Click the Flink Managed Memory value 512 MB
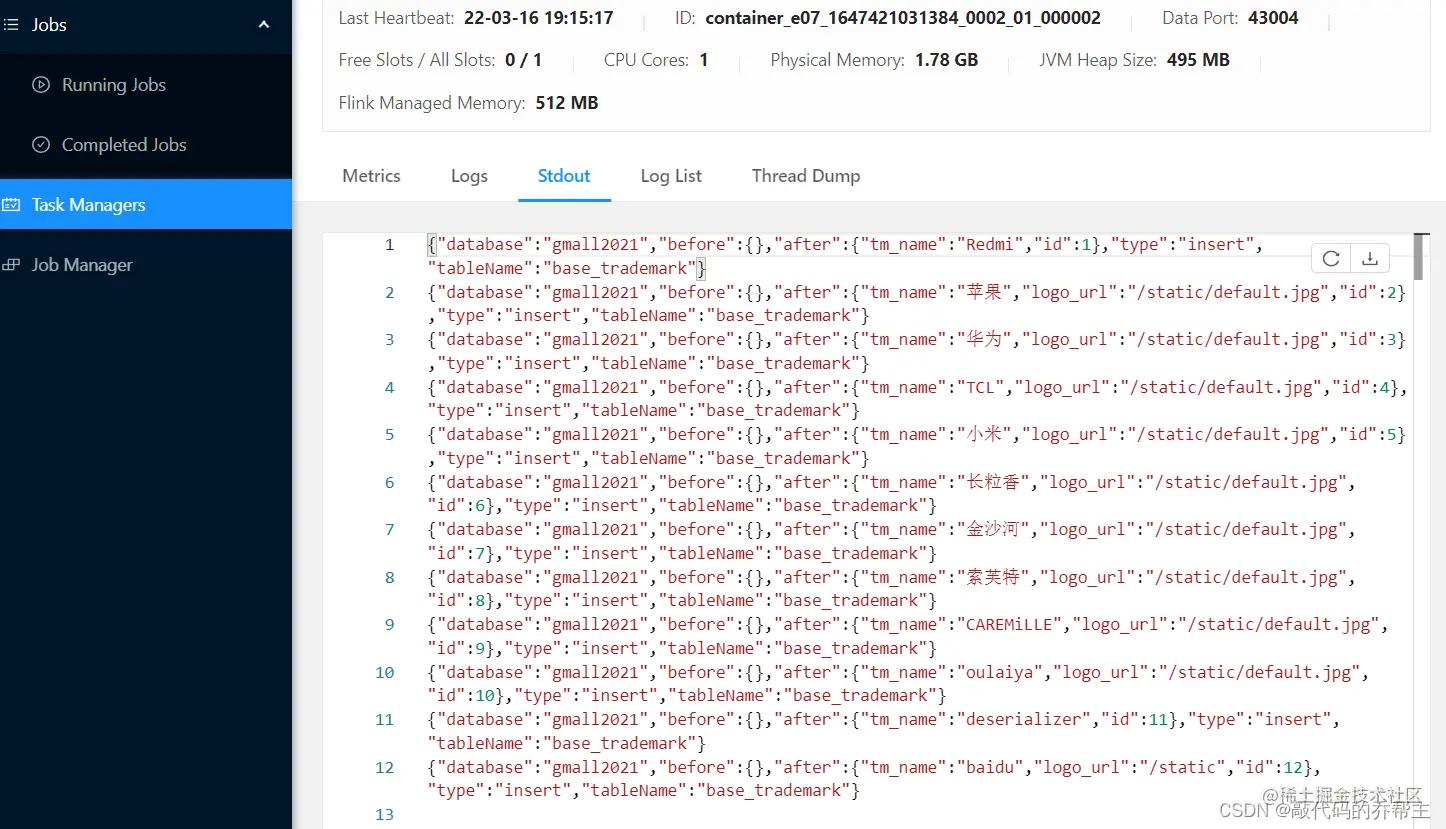 pos(567,103)
